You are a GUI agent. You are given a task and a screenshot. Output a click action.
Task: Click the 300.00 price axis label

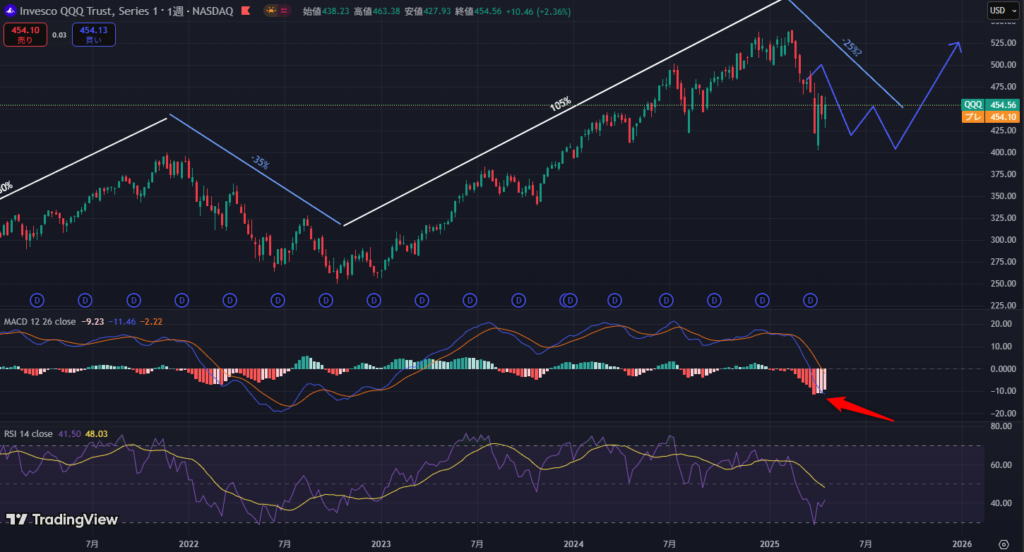[x=1003, y=240]
